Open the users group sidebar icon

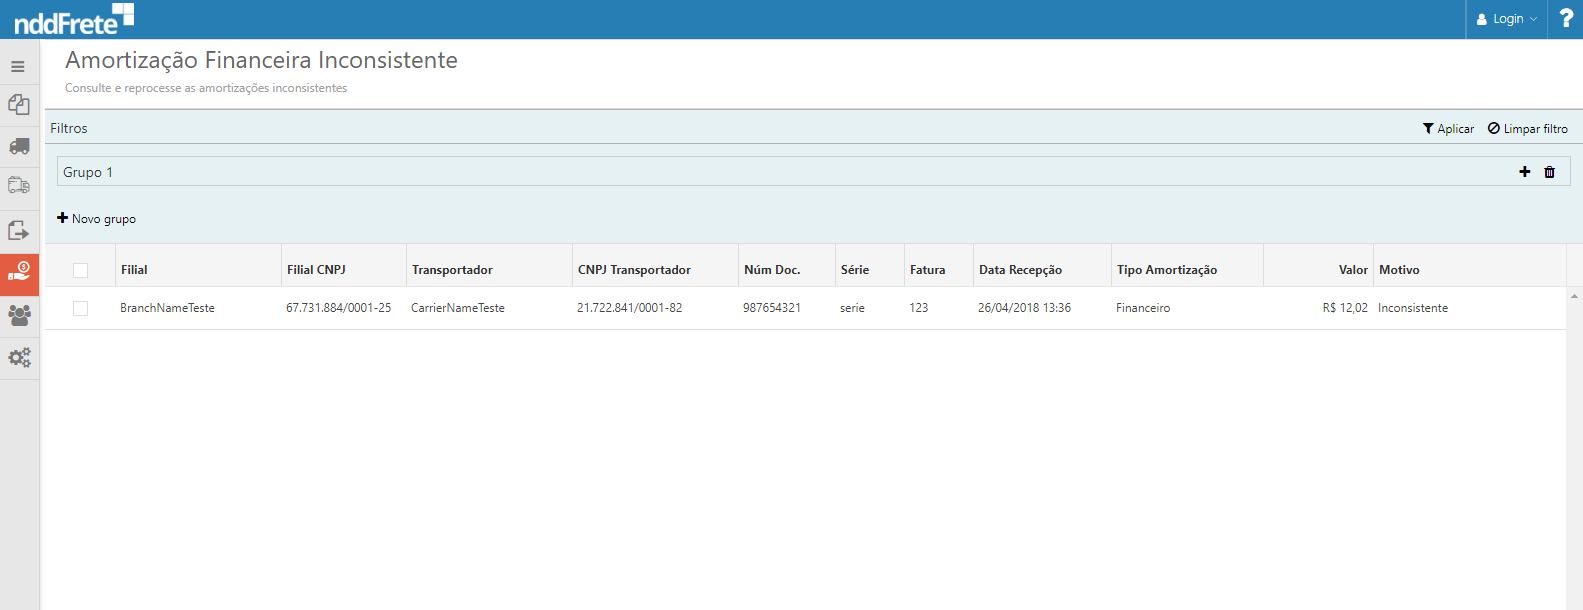point(19,315)
